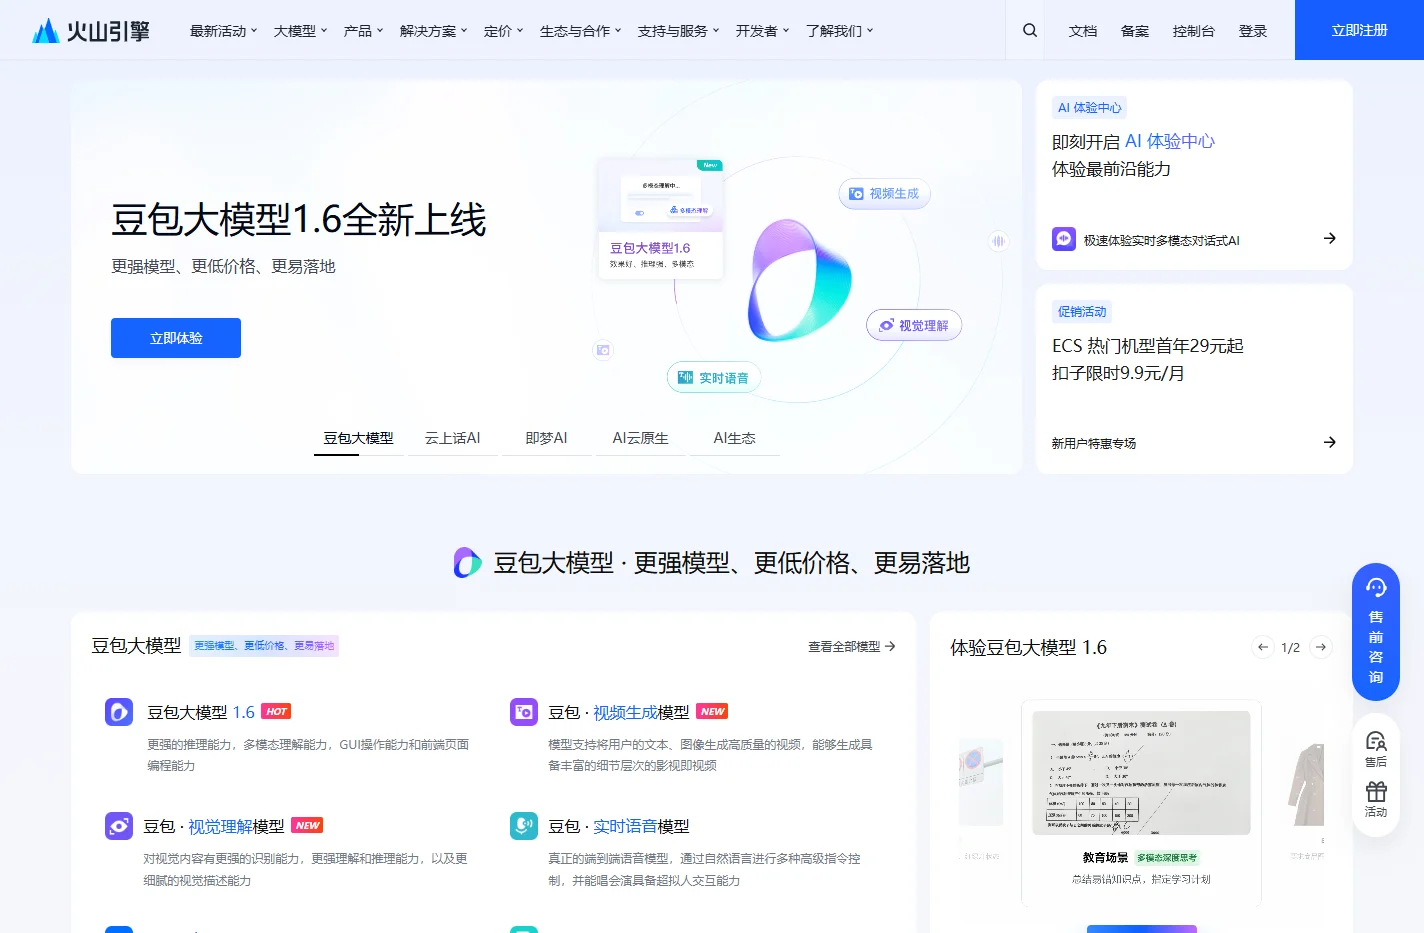The width and height of the screenshot is (1424, 933).
Task: Click the 立即体验 button
Action: point(176,338)
